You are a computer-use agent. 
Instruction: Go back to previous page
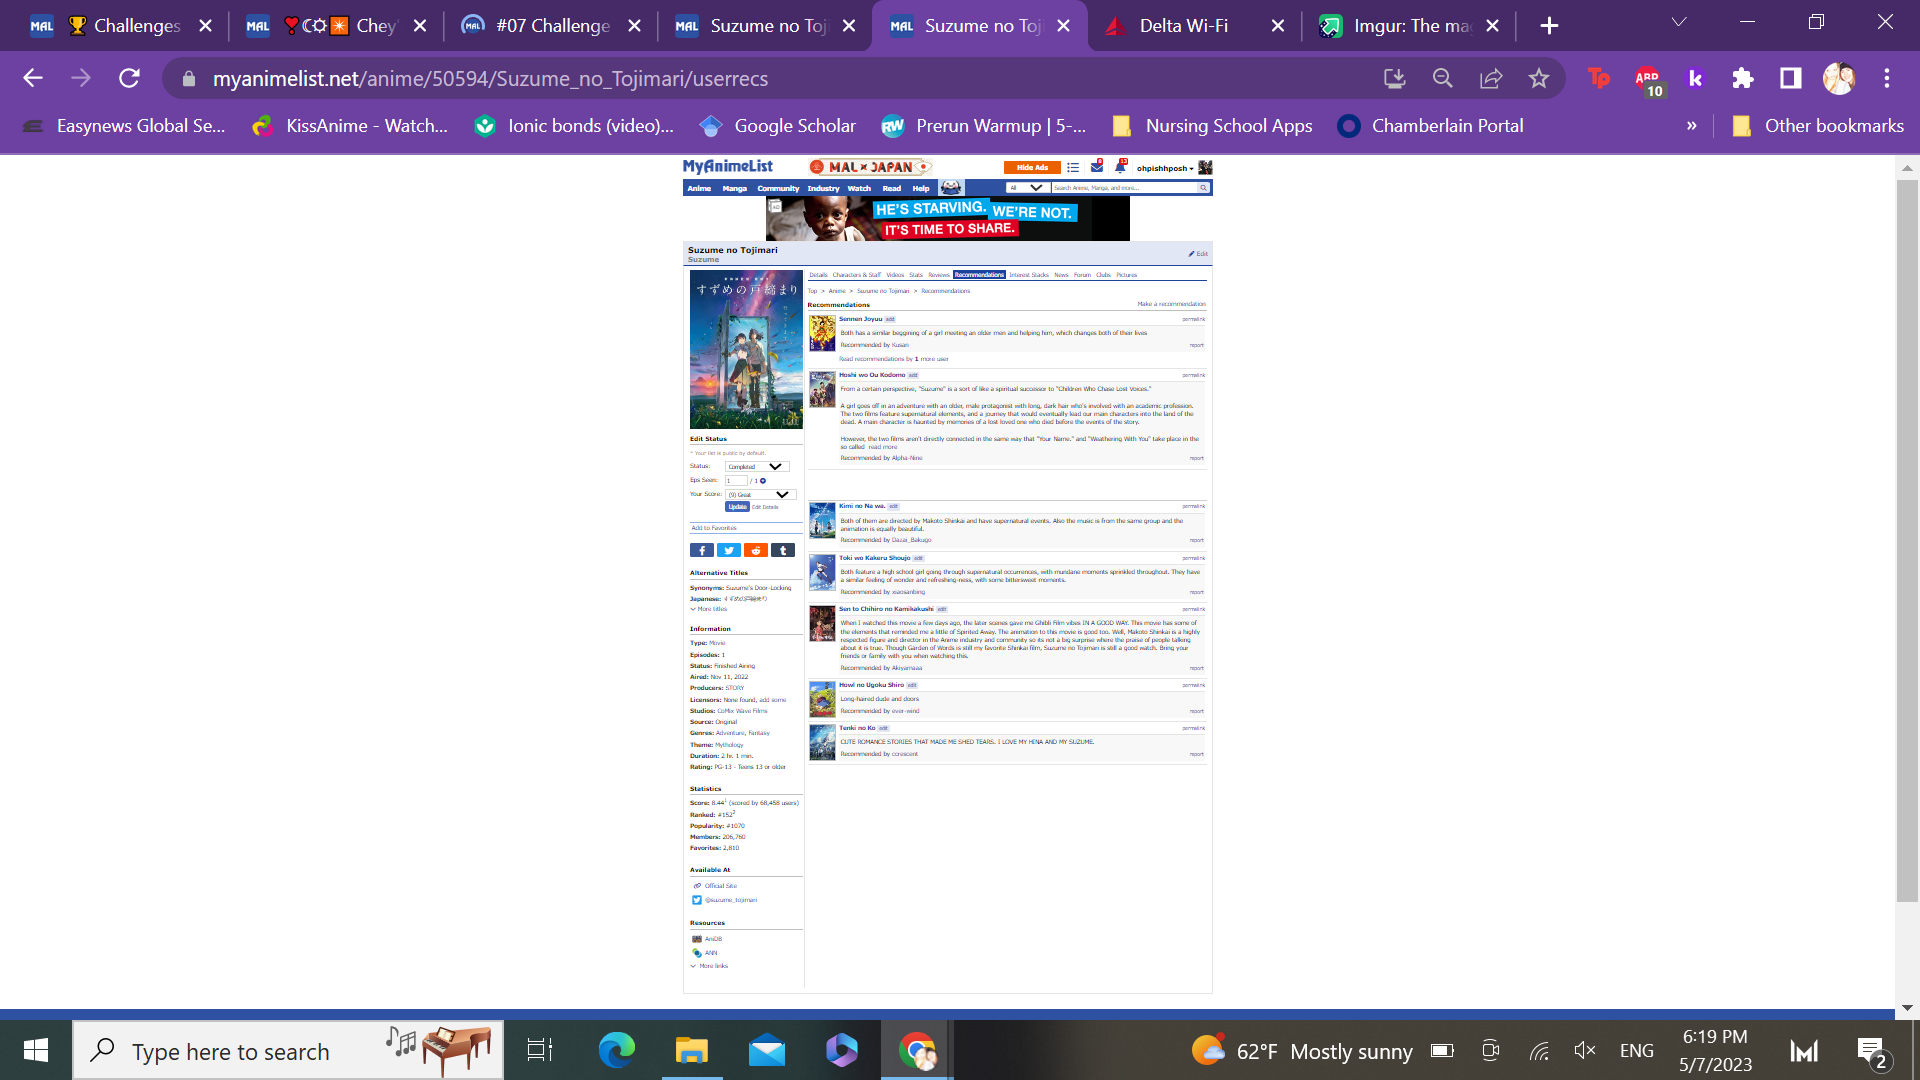[33, 78]
